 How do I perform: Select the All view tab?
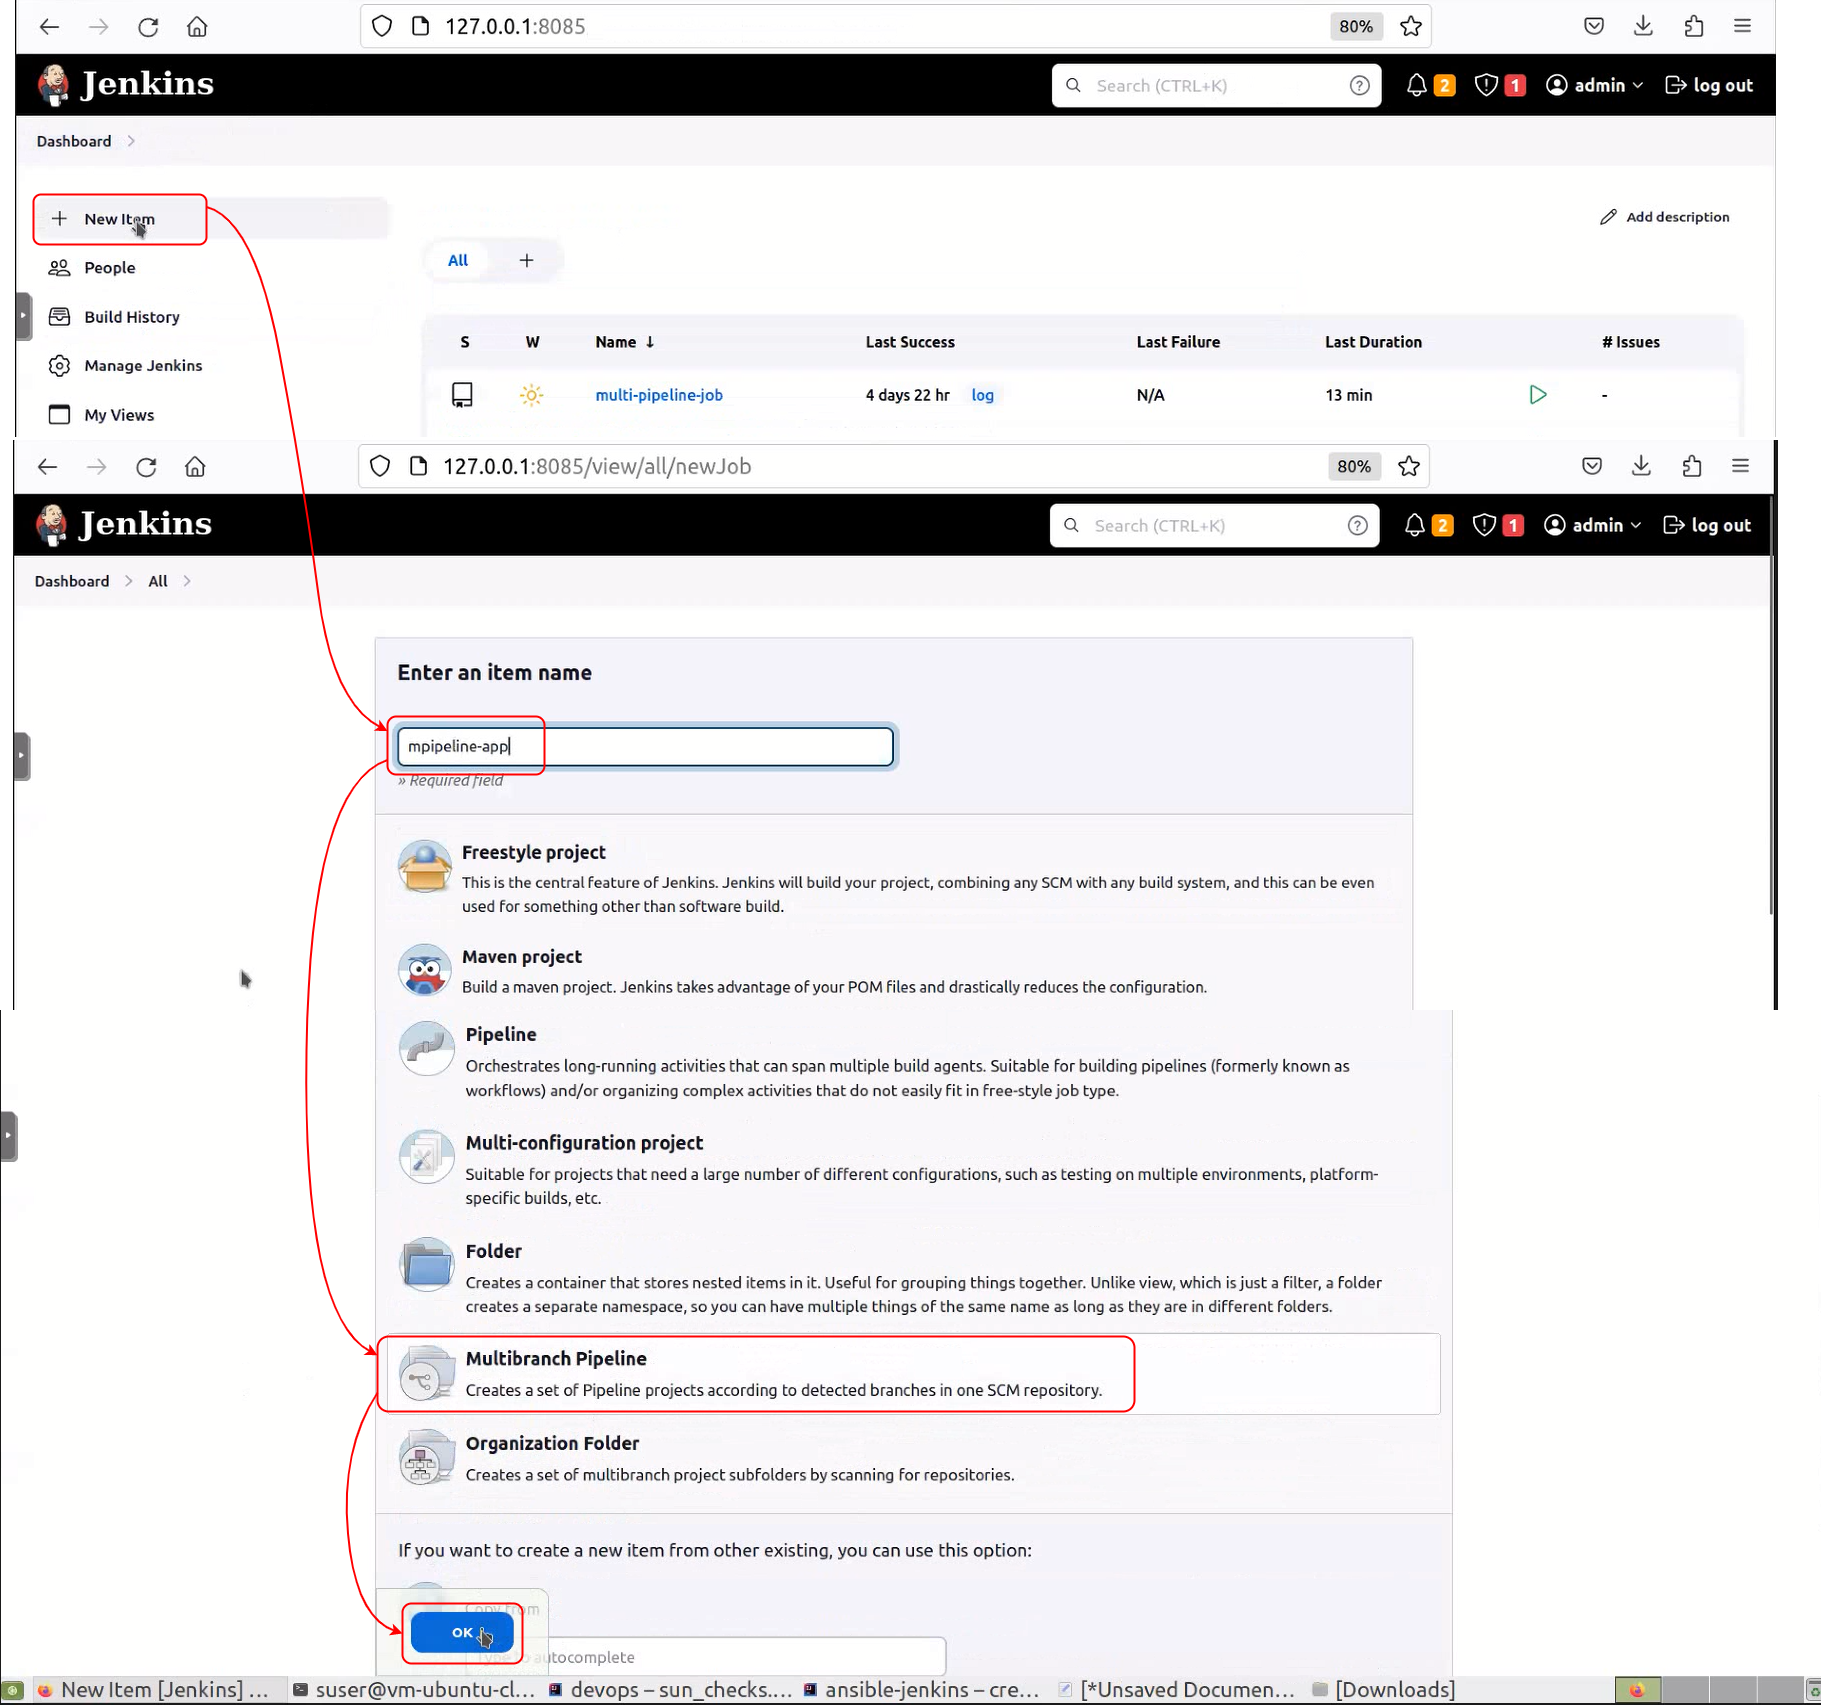coord(457,261)
